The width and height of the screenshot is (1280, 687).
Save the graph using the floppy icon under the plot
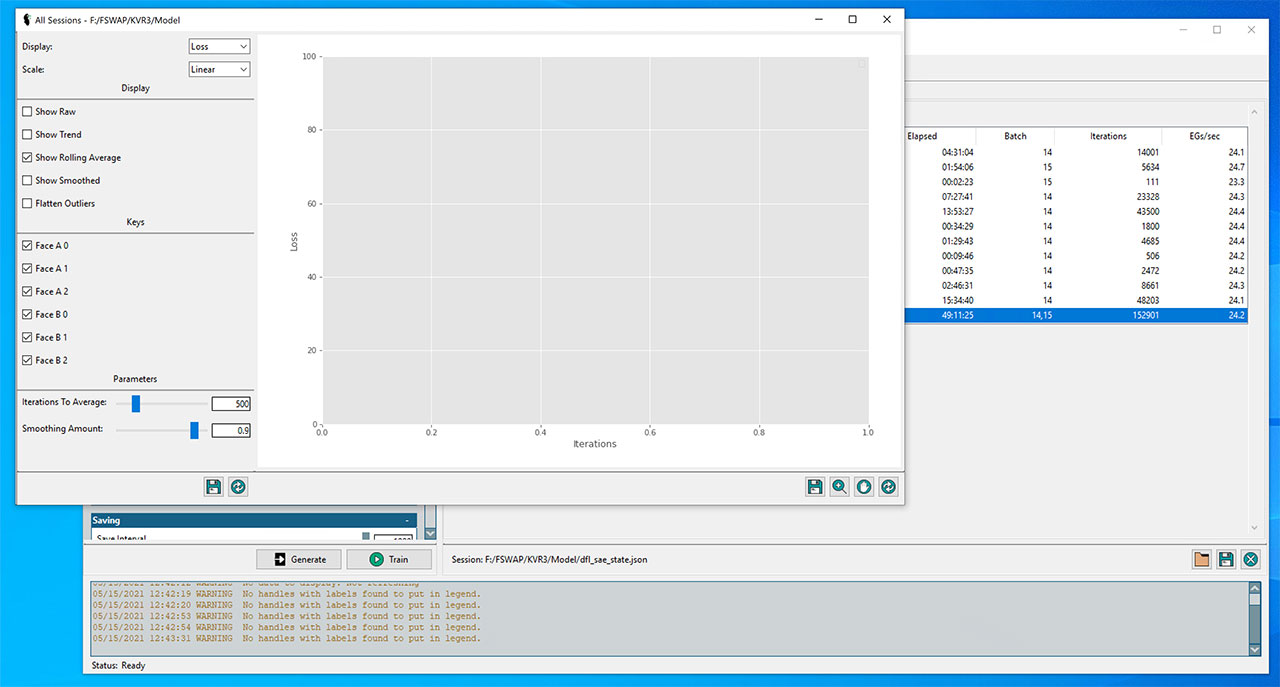coord(815,487)
